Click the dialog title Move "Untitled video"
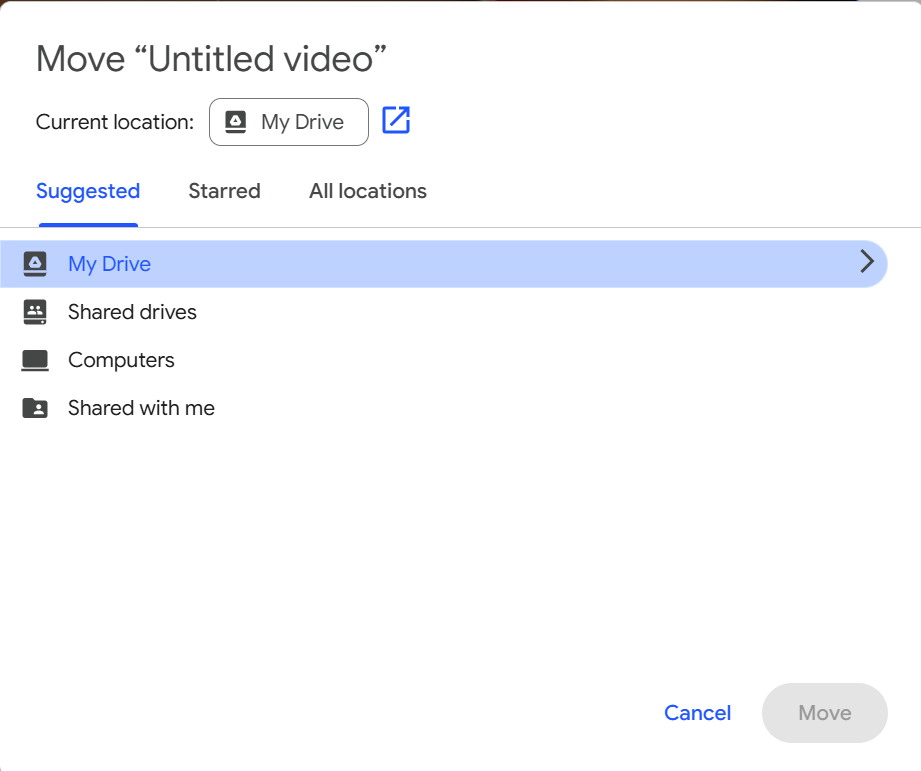The image size is (921, 771). coord(211,59)
